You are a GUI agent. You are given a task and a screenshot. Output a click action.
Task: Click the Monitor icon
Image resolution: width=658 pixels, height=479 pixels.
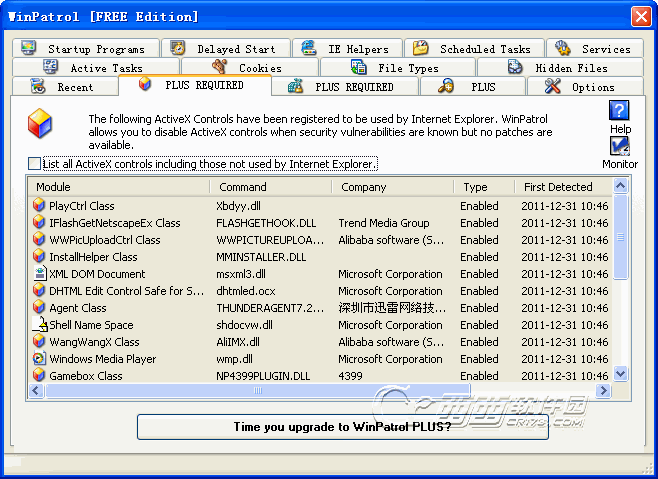coord(619,147)
